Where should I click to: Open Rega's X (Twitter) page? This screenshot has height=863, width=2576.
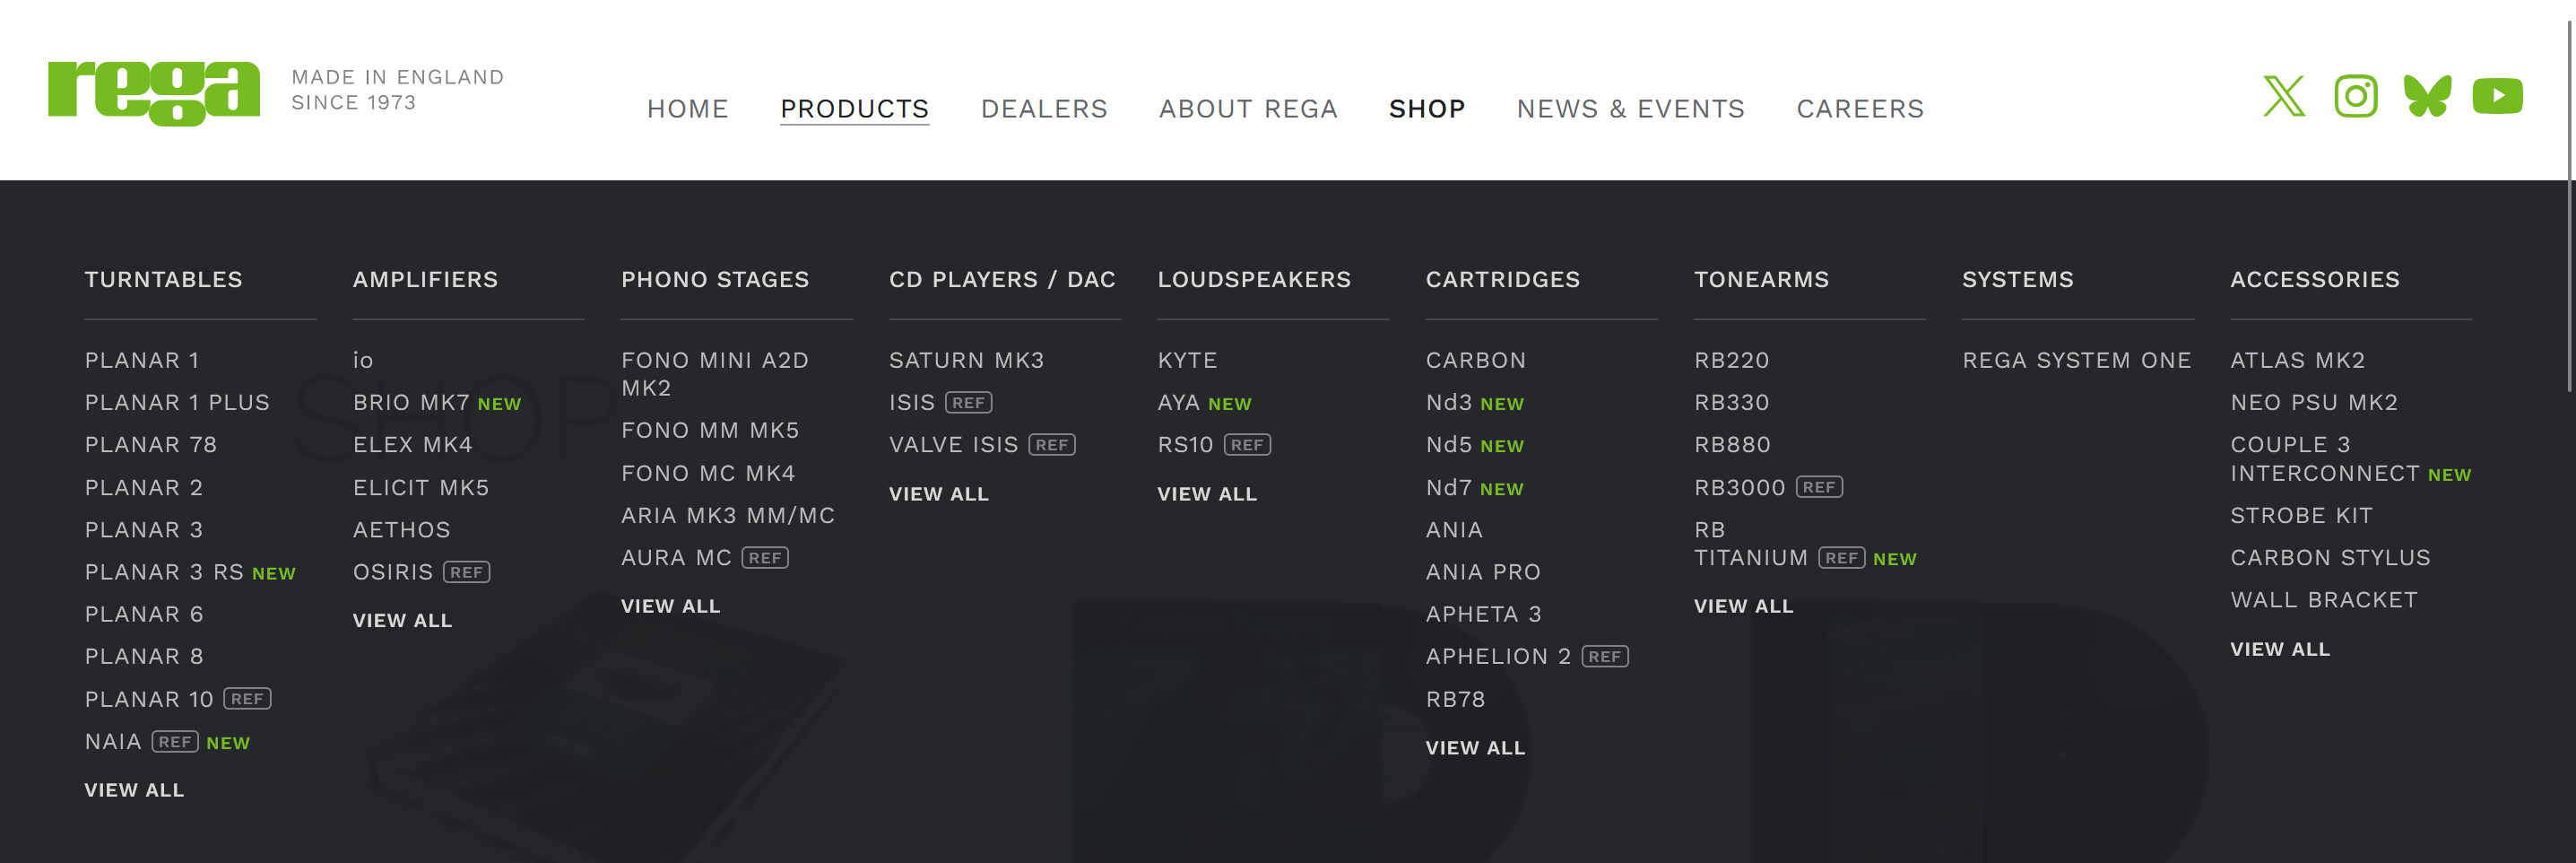coord(2284,96)
